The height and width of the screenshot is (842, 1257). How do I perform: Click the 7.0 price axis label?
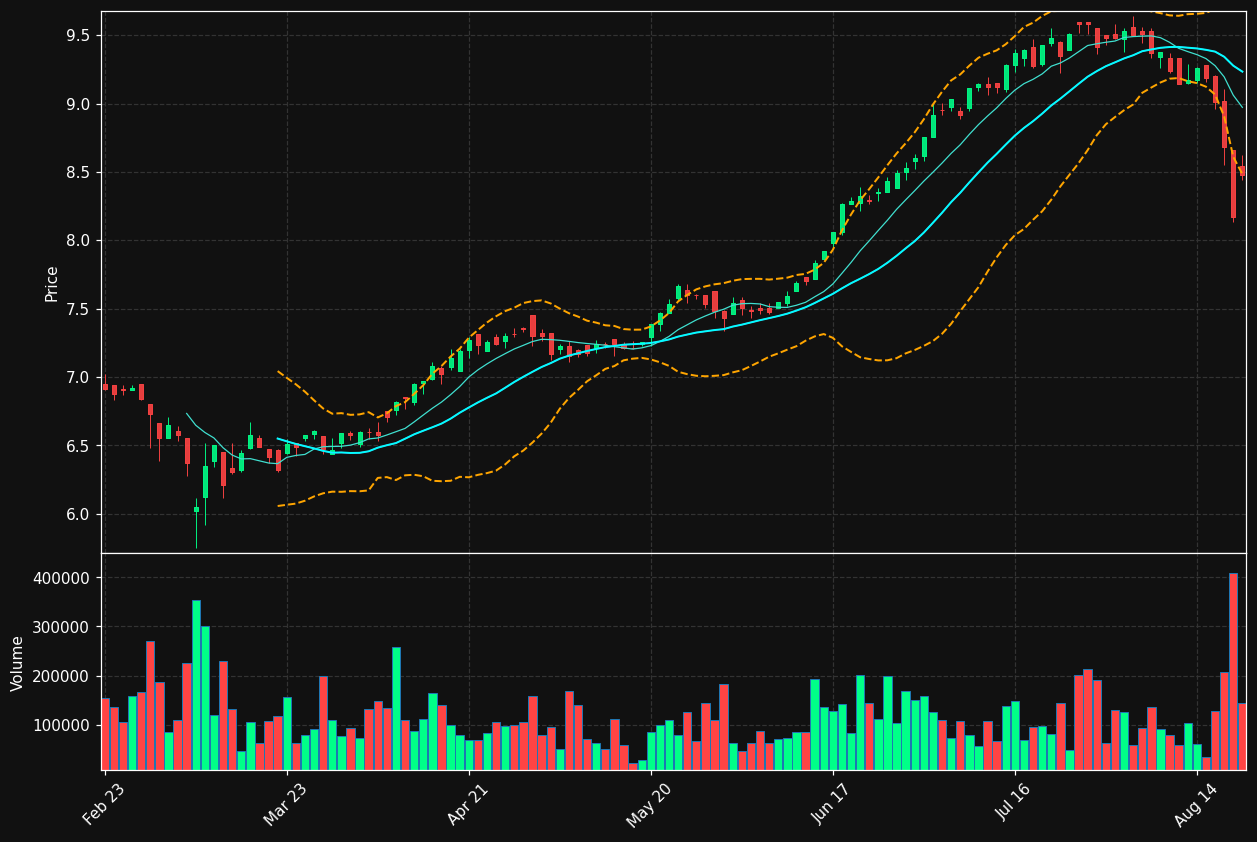[78, 377]
